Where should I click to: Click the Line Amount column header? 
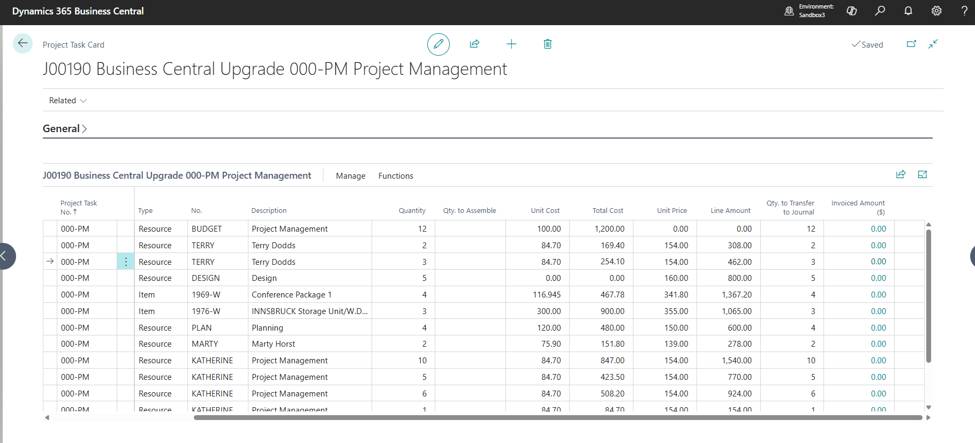(731, 211)
